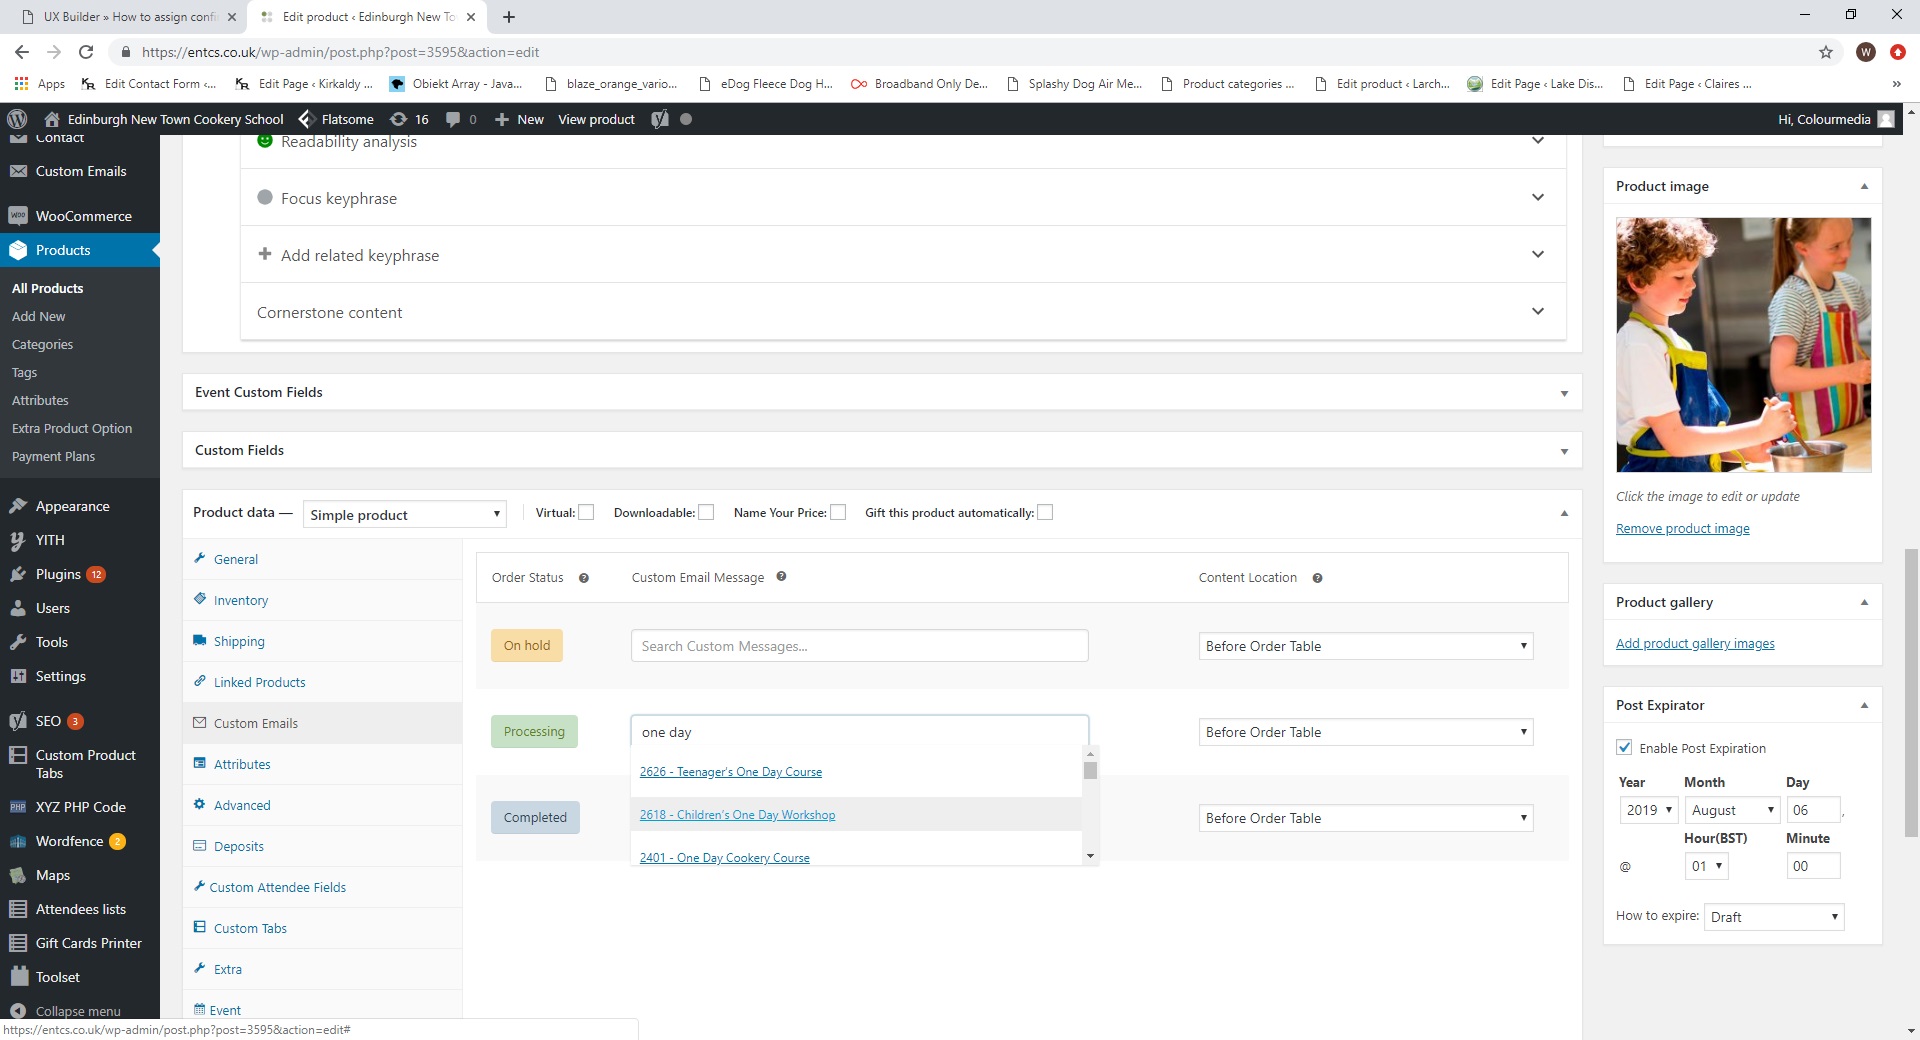
Task: Click help icon next to Order Status
Action: coord(584,578)
